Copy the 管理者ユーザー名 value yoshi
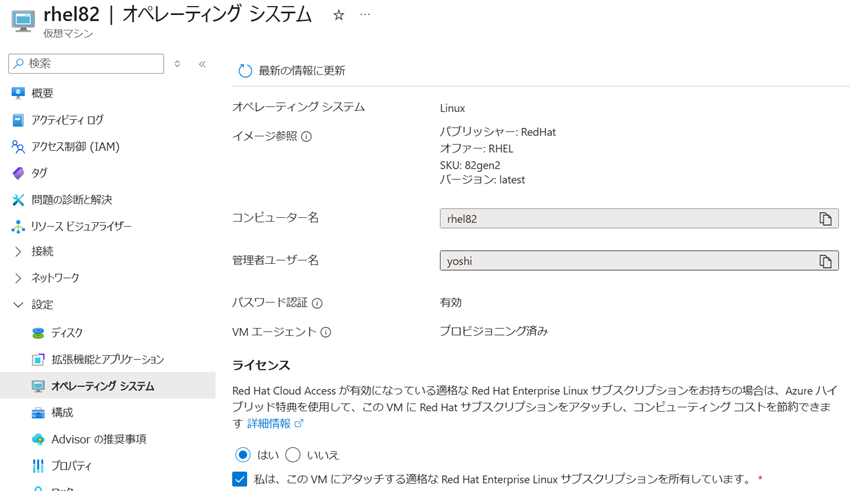Image resolution: width=850 pixels, height=491 pixels. click(825, 261)
